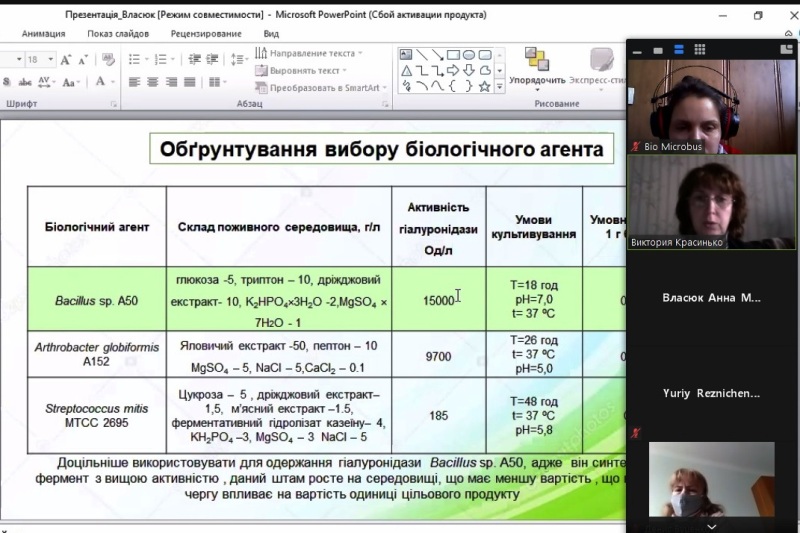
Task: Open the Шрифт dialog launcher
Action: tap(114, 104)
